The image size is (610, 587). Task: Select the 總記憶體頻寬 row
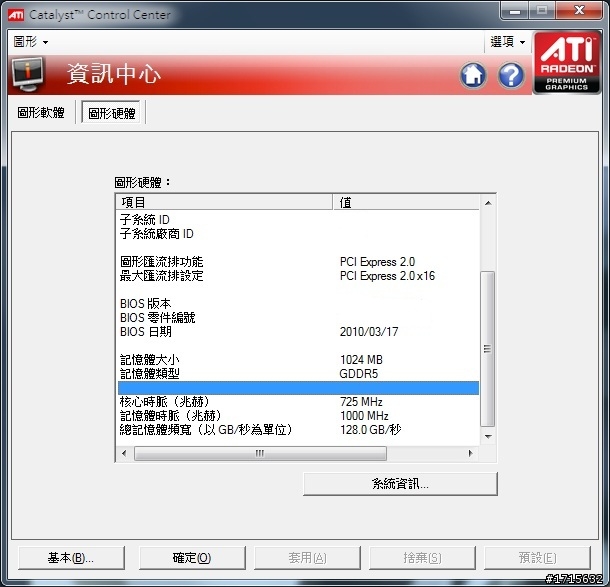(298, 430)
